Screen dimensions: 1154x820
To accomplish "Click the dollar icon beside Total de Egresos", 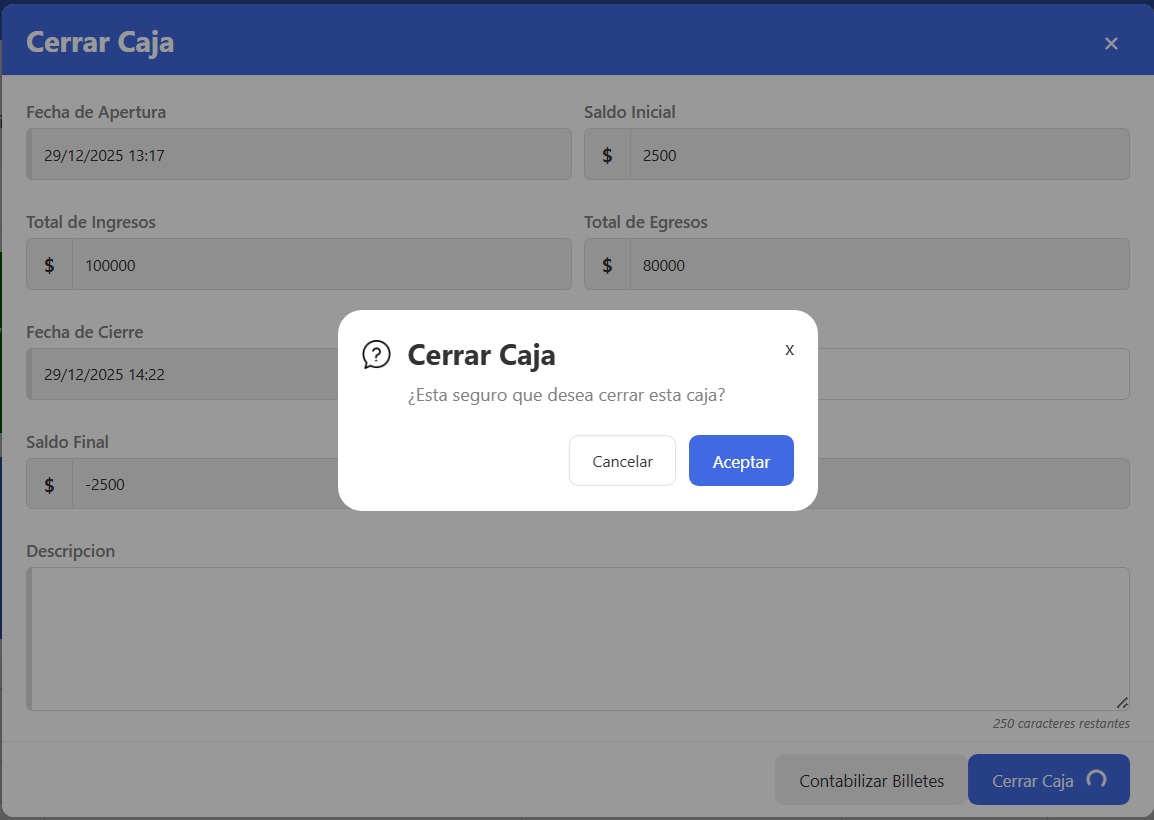I will coord(607,265).
